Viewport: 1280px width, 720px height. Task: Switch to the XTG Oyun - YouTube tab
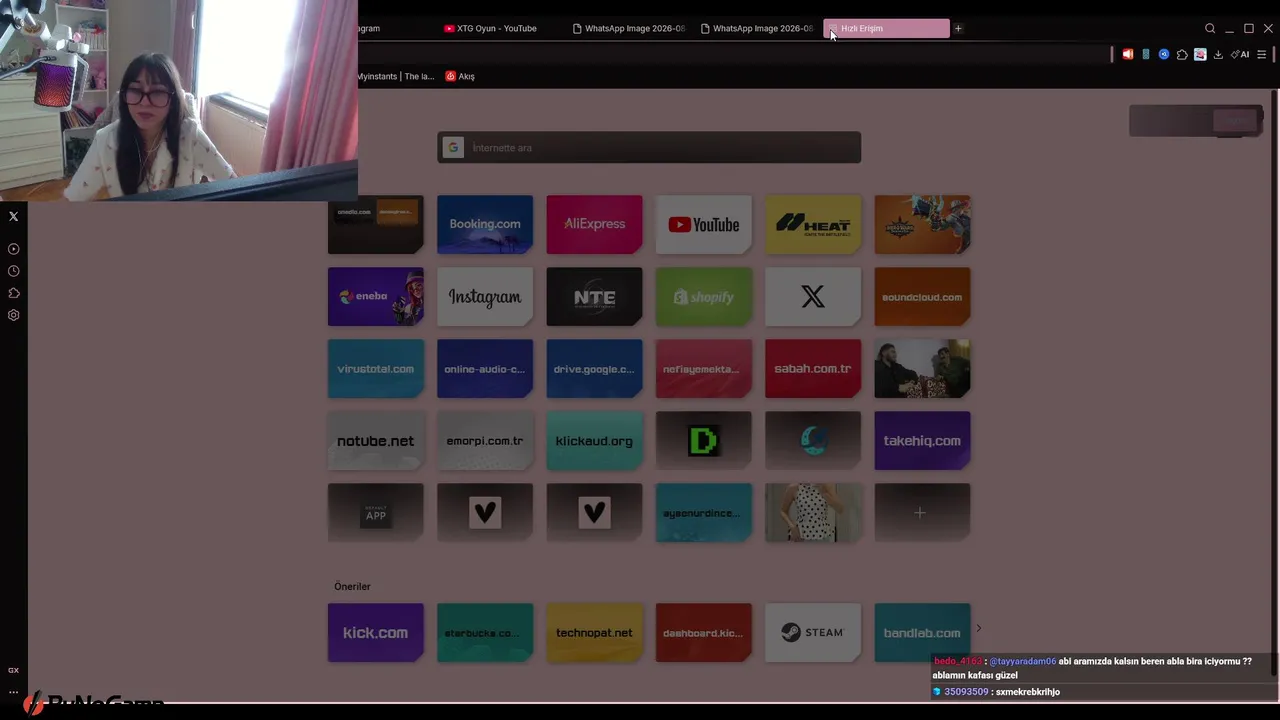click(497, 28)
